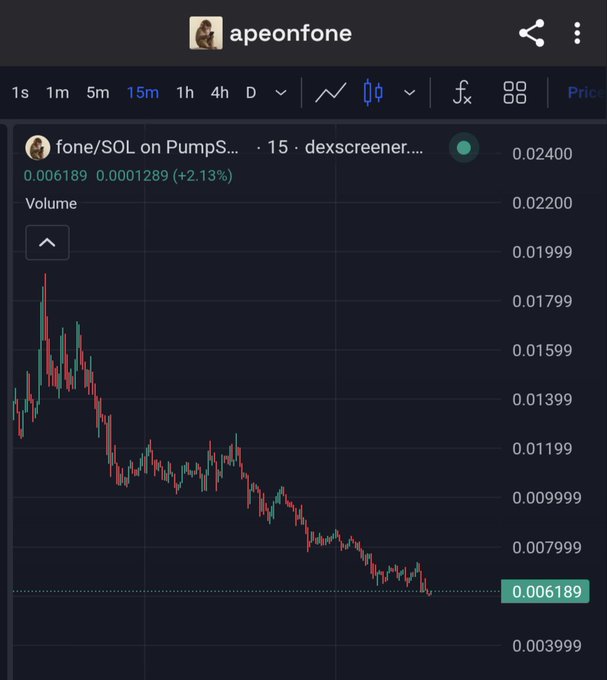Image resolution: width=607 pixels, height=680 pixels.
Task: Tap the 0.02400 price axis label
Action: coord(542,154)
